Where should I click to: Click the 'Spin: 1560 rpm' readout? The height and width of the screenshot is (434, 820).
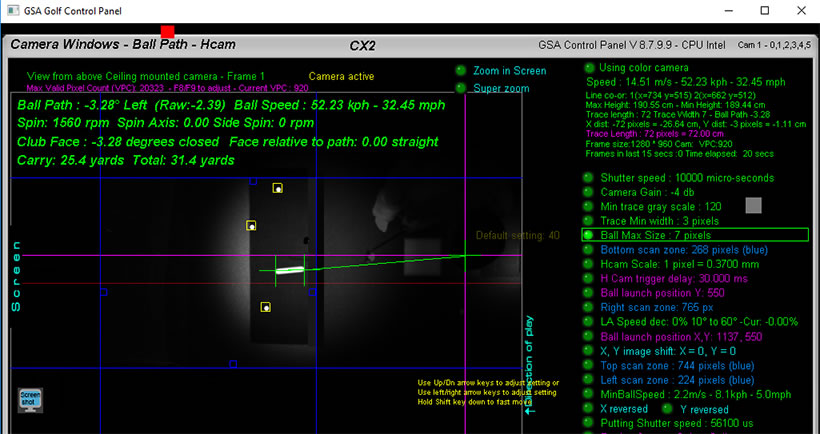tap(63, 123)
